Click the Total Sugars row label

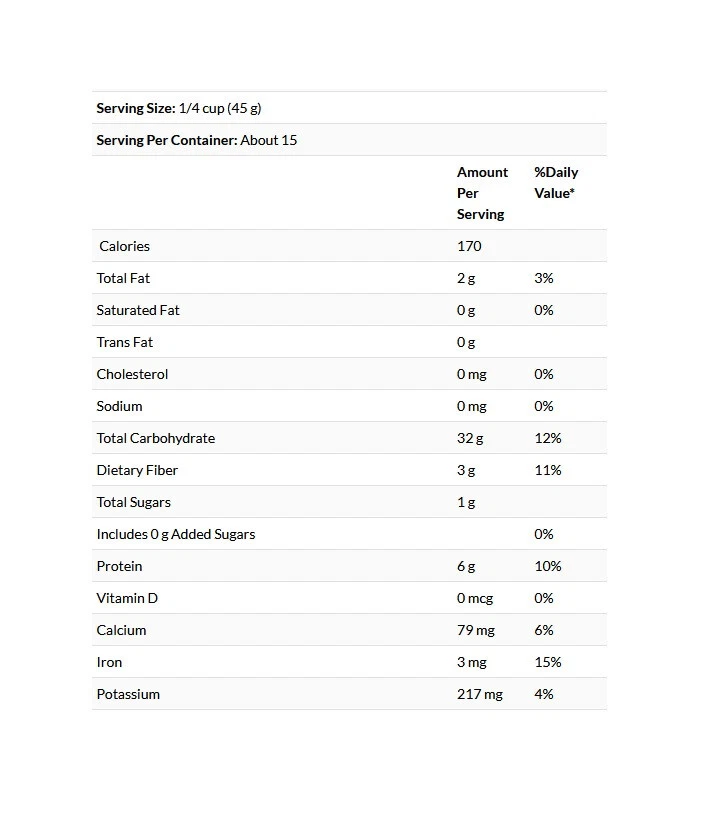[x=134, y=502]
